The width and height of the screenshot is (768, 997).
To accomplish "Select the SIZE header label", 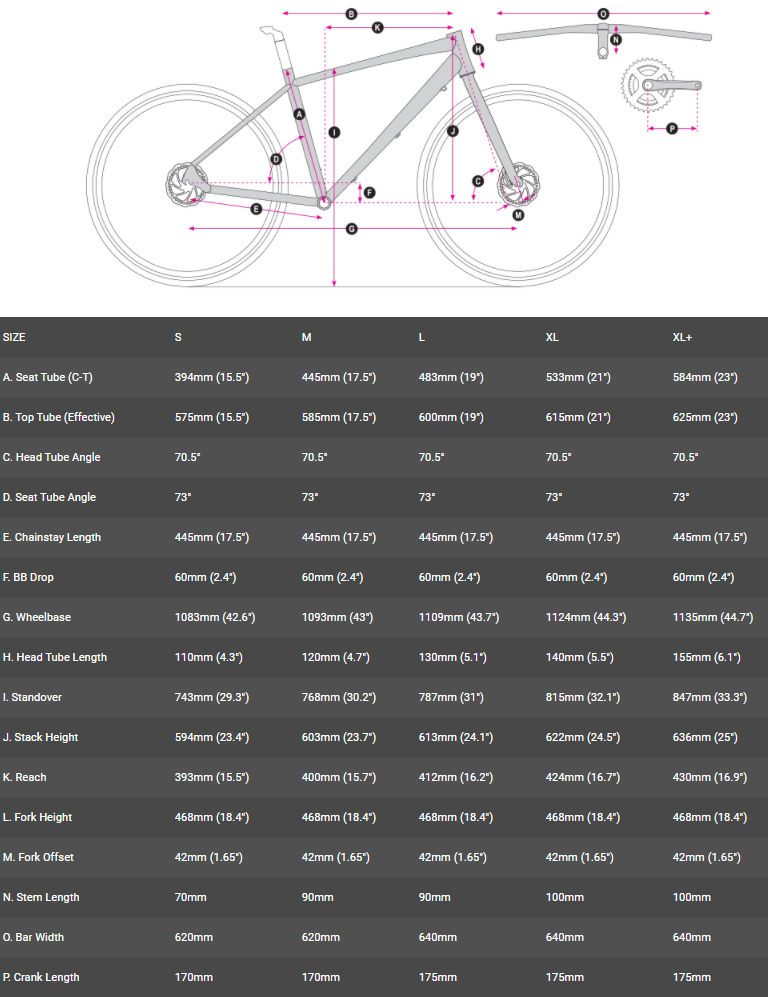I will (x=15, y=338).
